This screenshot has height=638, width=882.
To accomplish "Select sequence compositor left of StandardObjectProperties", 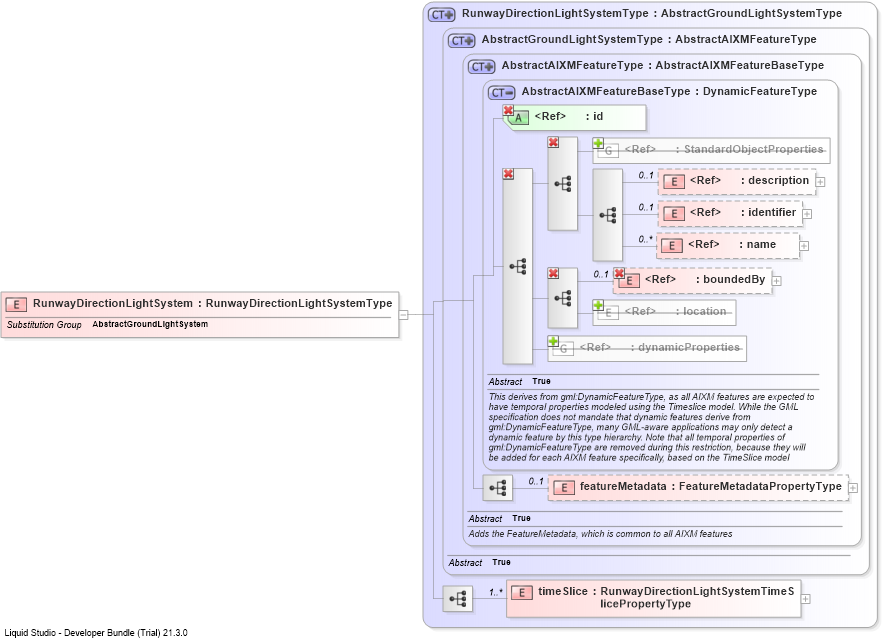I will click(562, 183).
